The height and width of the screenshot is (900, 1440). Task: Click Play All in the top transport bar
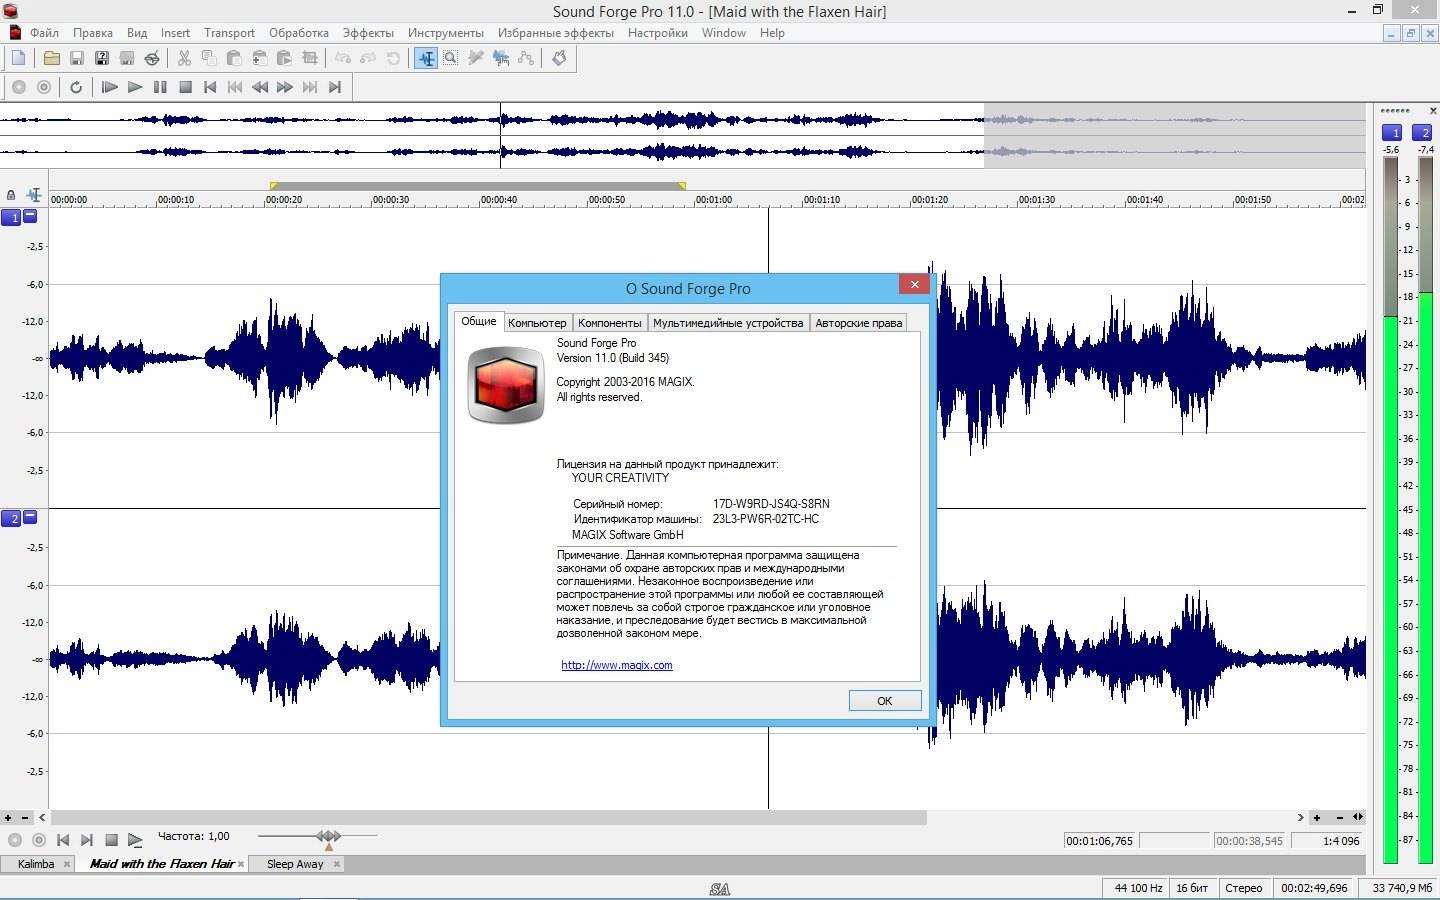(110, 87)
